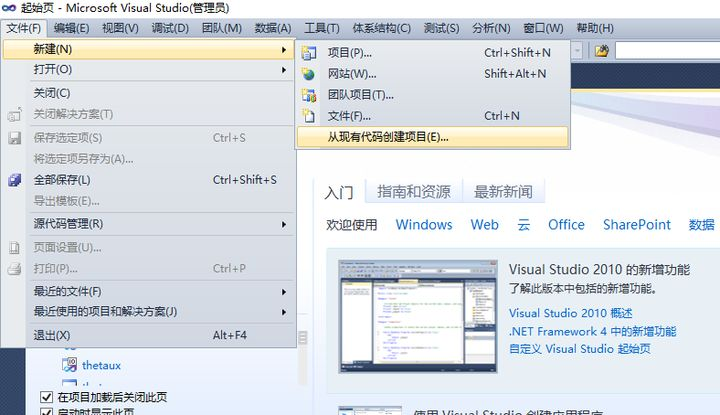720x415 pixels.
Task: Click the thetaux project icon
Action: 69,365
